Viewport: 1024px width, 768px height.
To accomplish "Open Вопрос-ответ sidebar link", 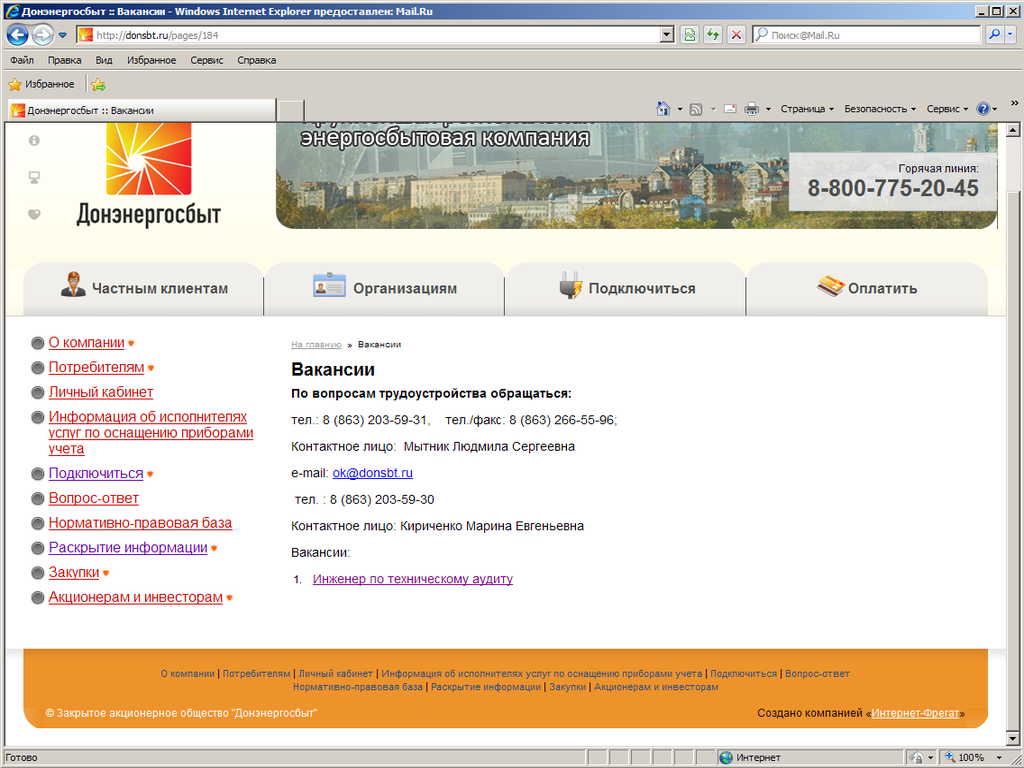I will pos(93,498).
